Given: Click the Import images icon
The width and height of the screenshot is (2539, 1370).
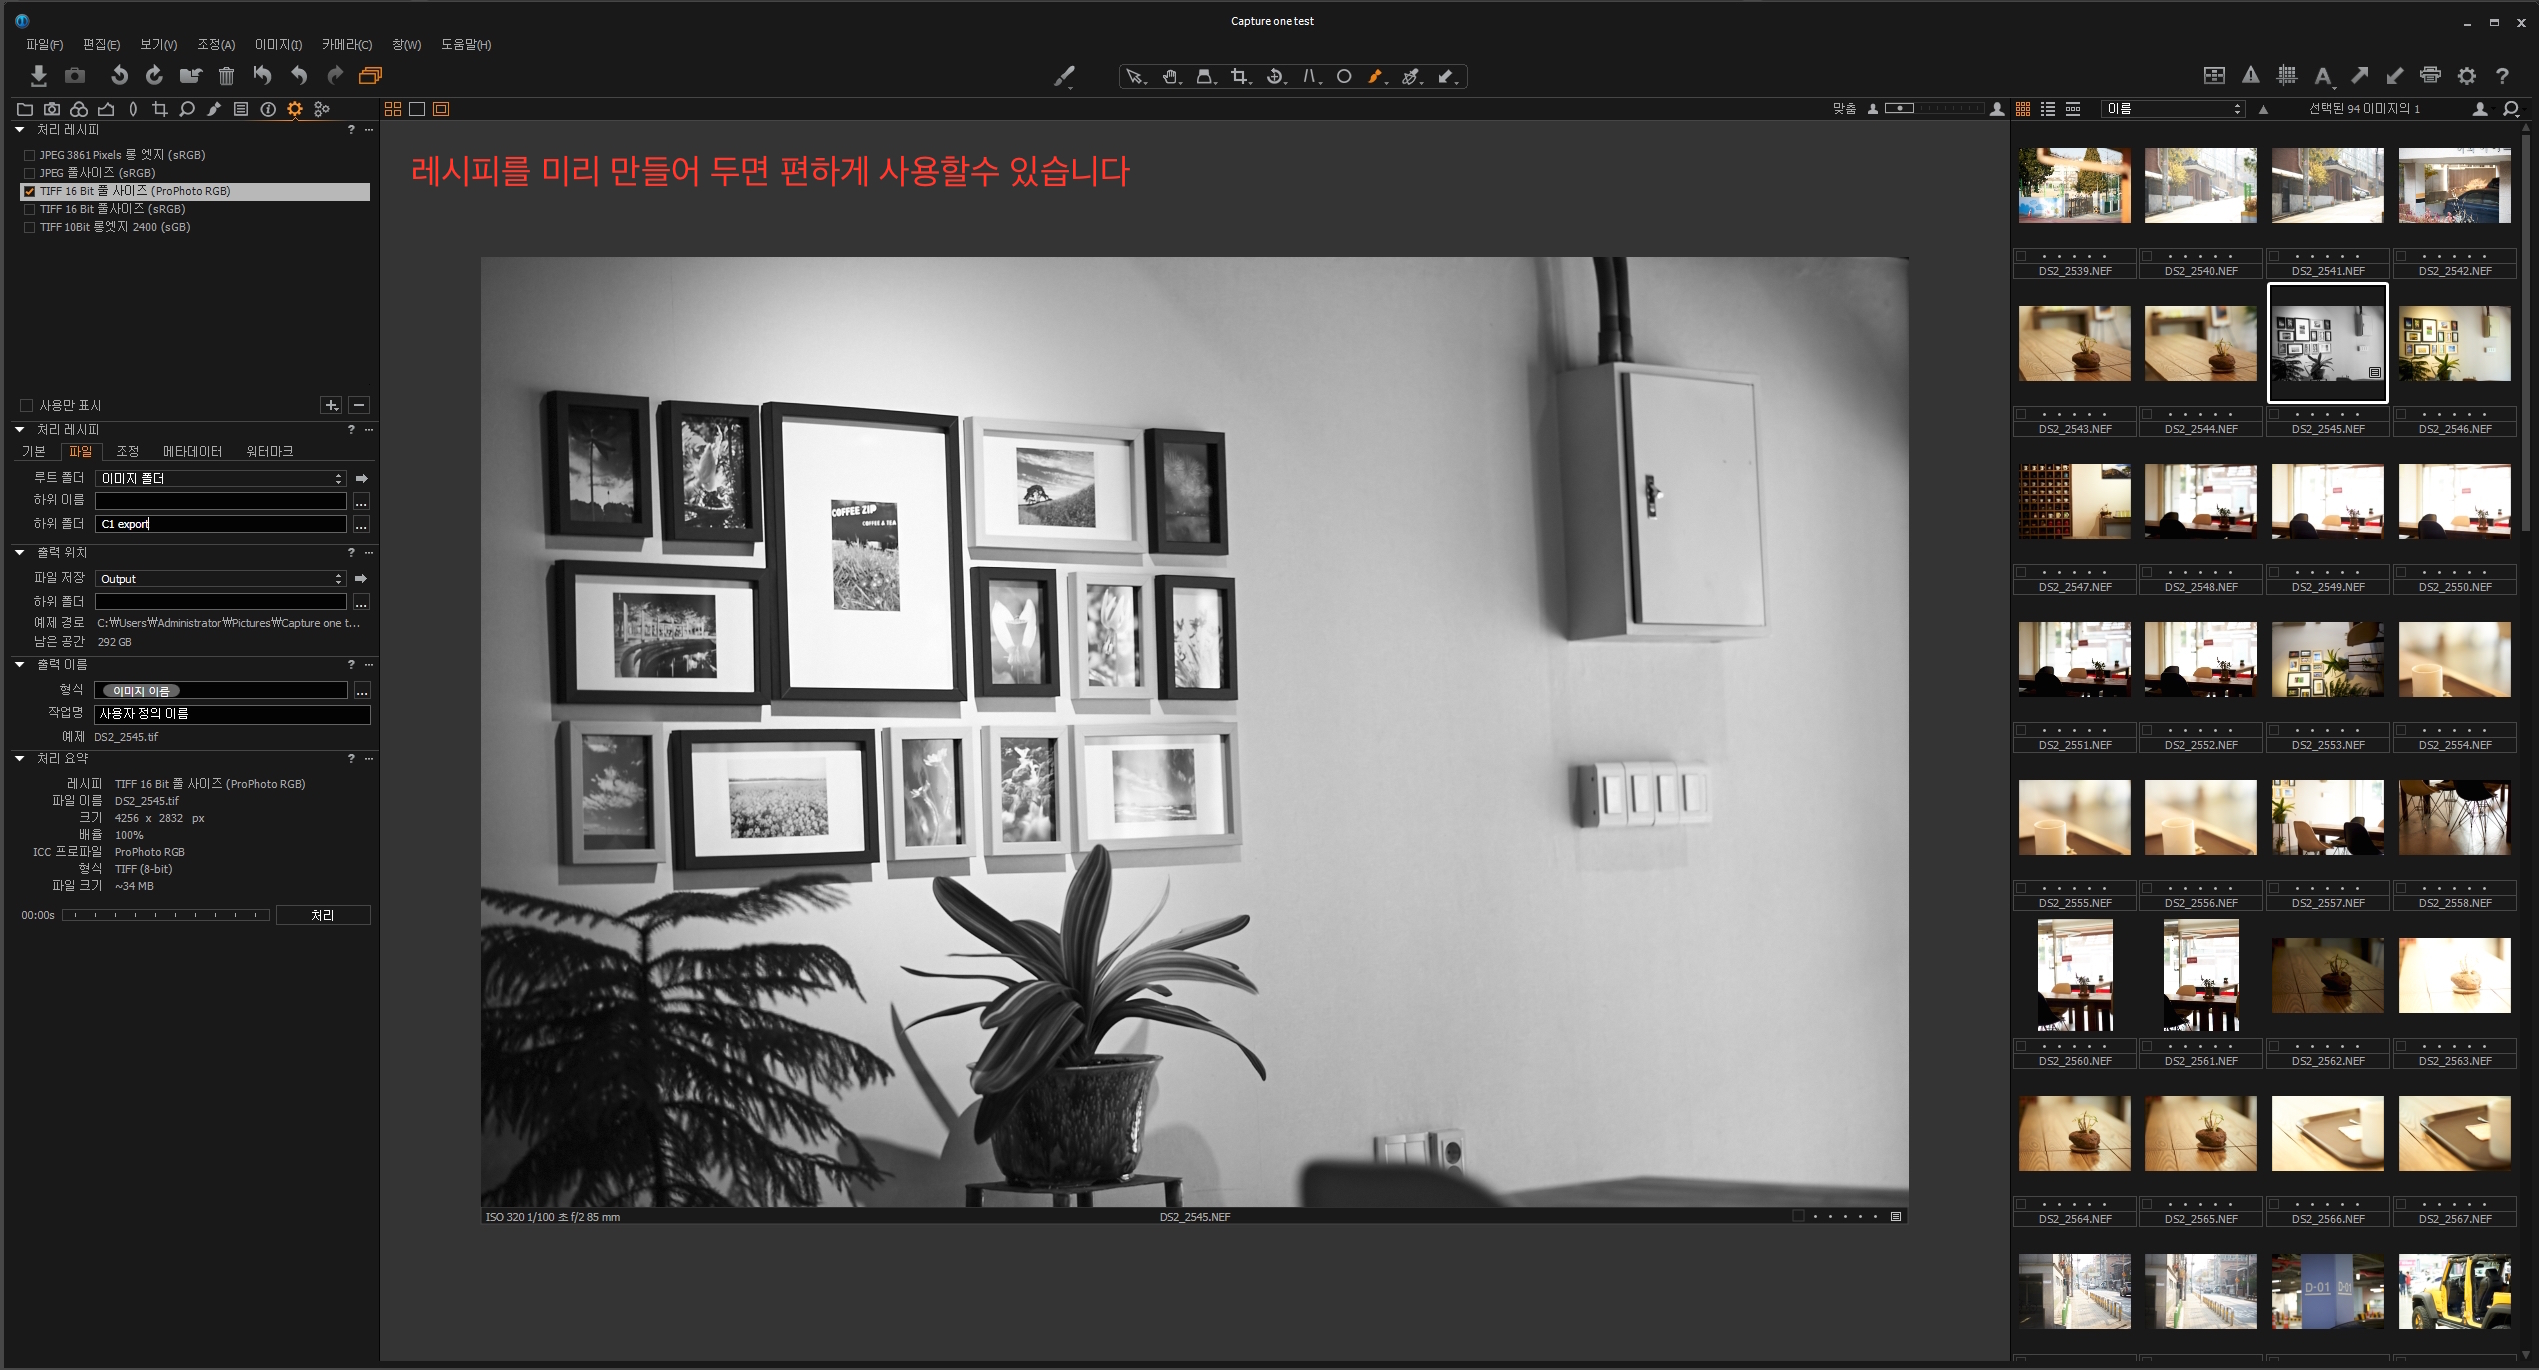Looking at the screenshot, I should point(38,76).
